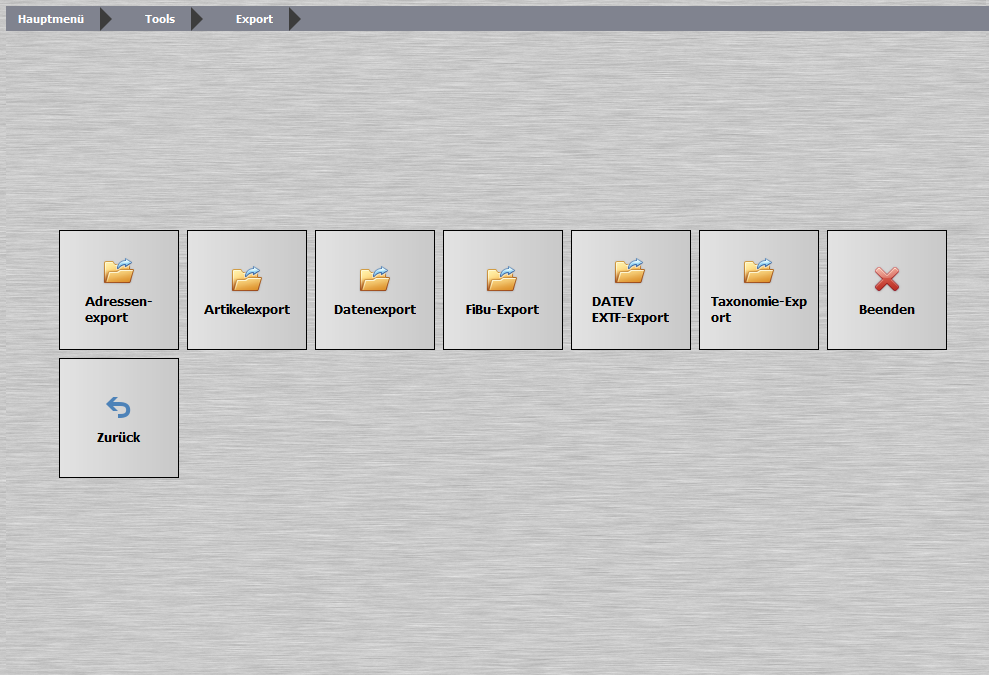Click the arrow right after Hauptmenü breadcrumb

coord(106,19)
